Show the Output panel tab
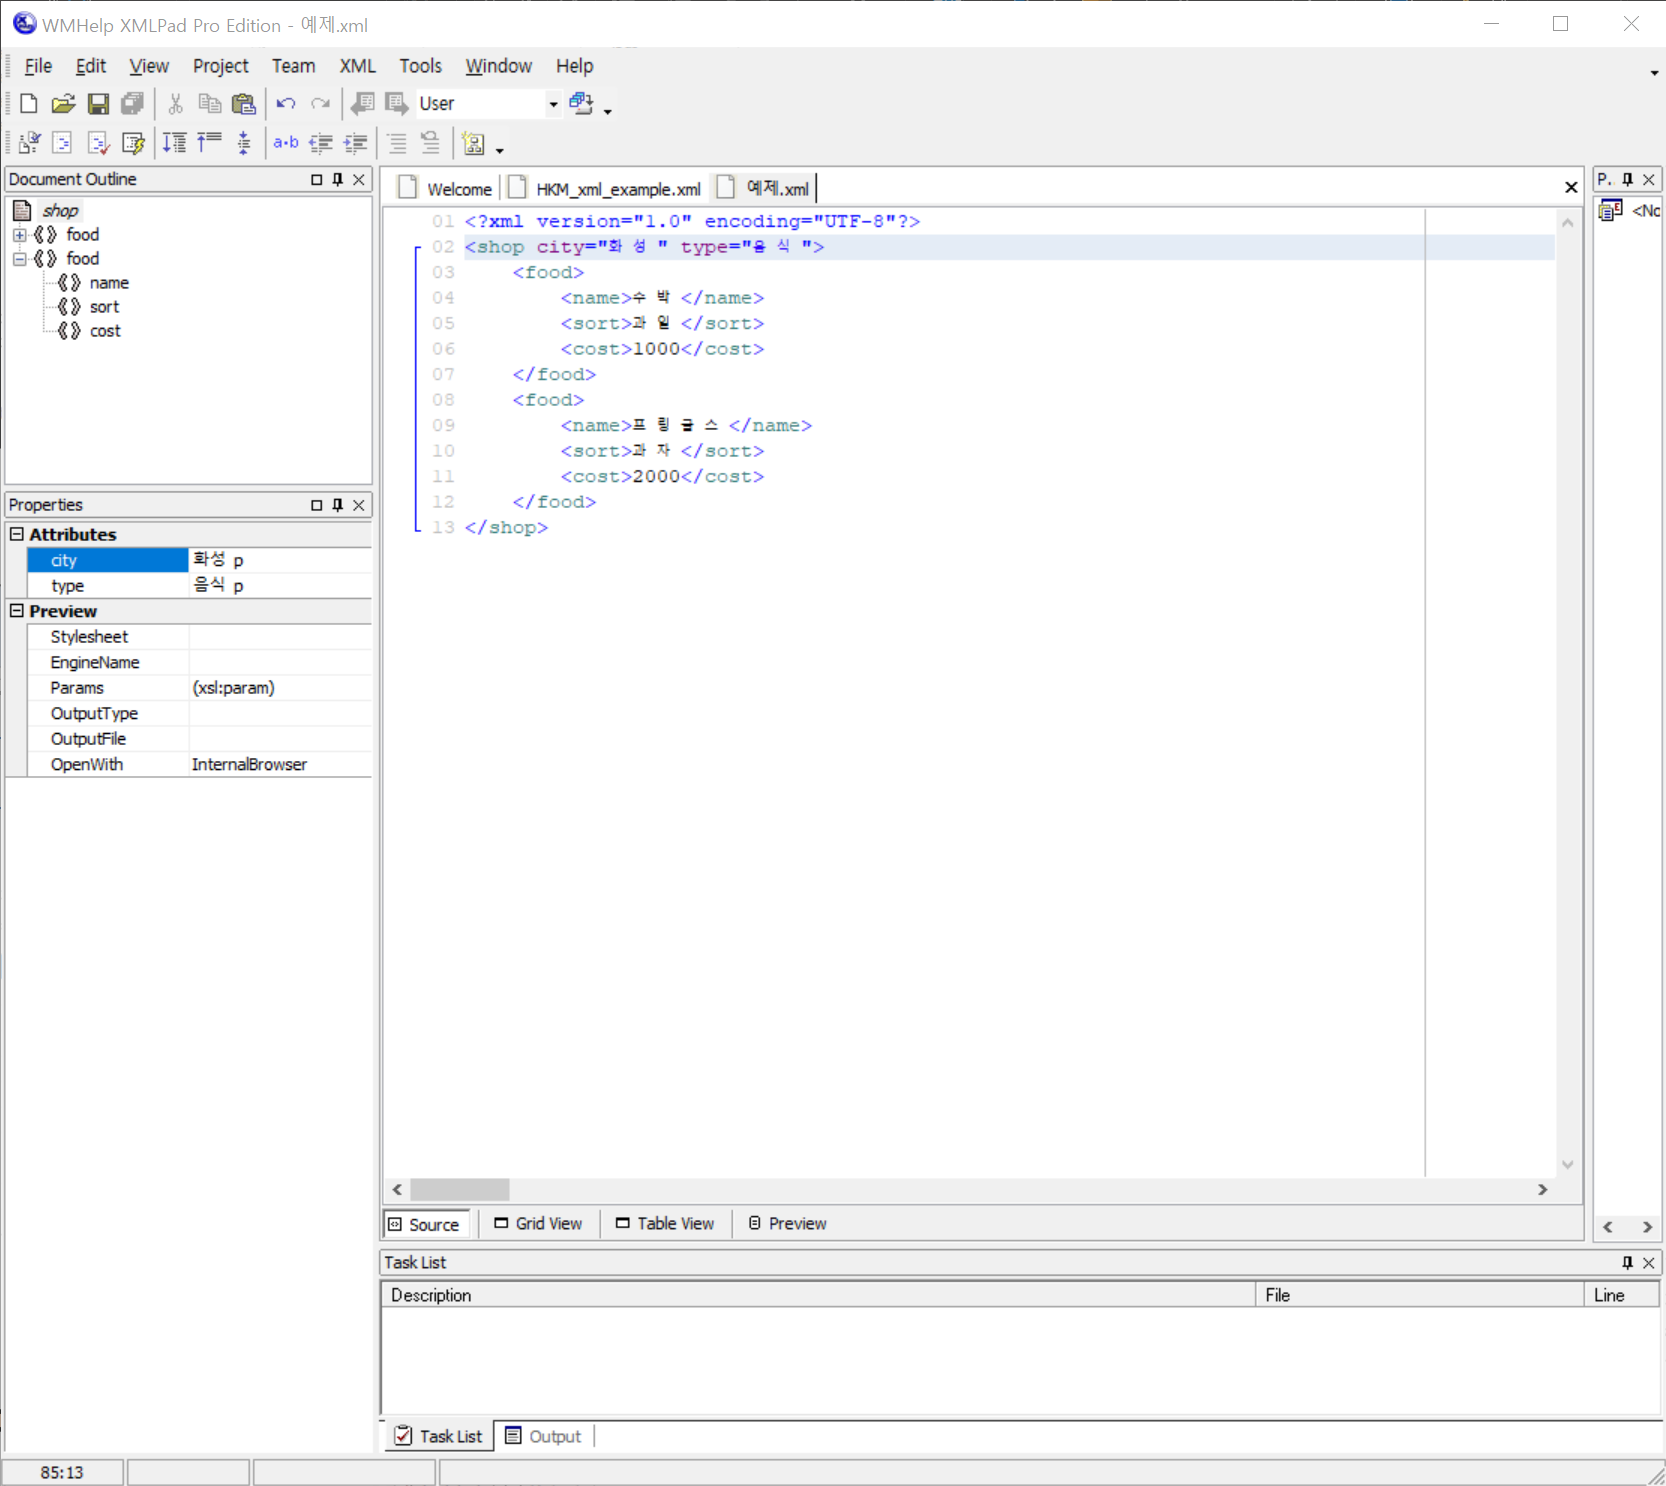The height and width of the screenshot is (1486, 1666). tap(544, 1437)
